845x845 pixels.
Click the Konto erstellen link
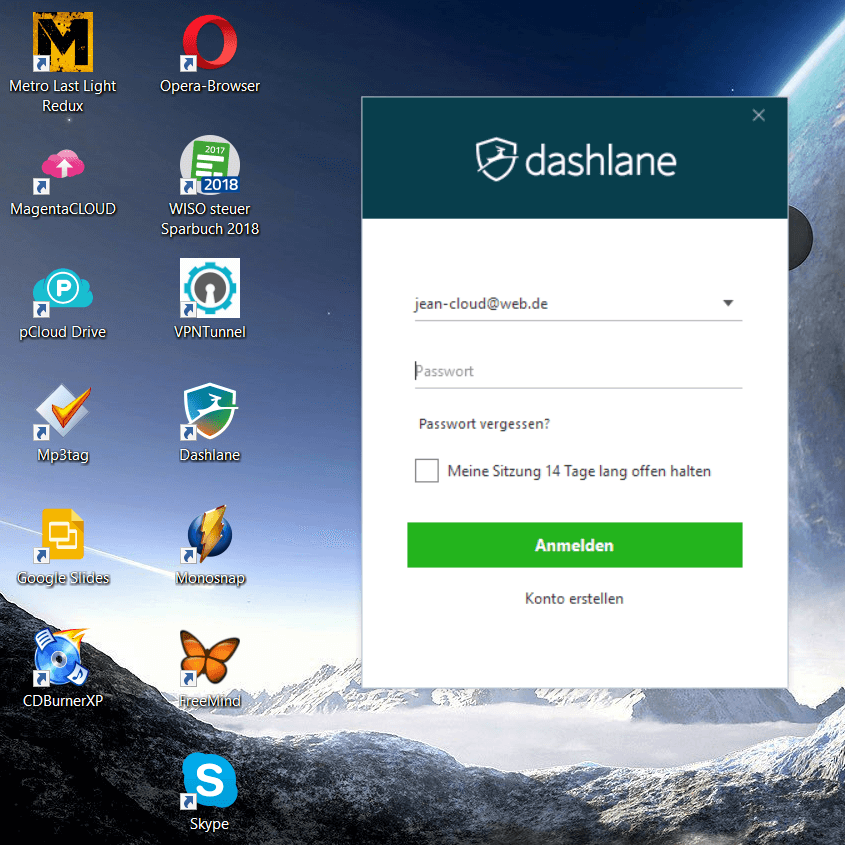click(574, 599)
